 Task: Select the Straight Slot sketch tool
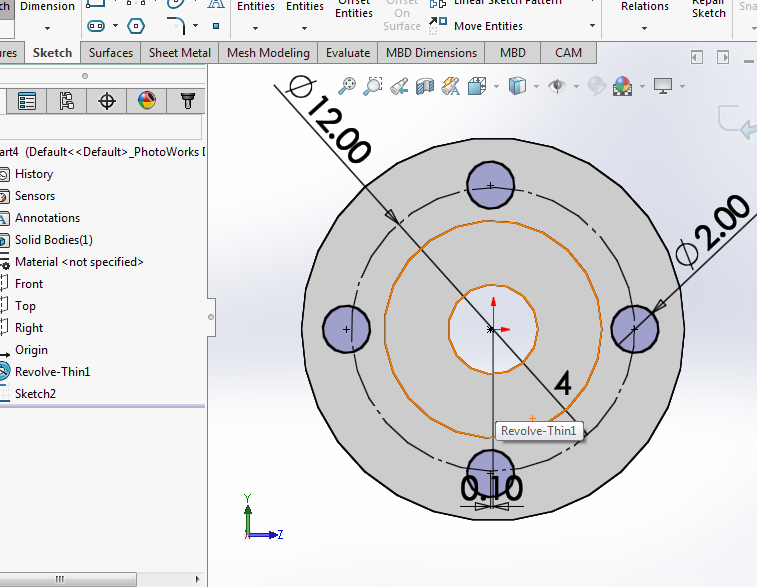tap(96, 26)
